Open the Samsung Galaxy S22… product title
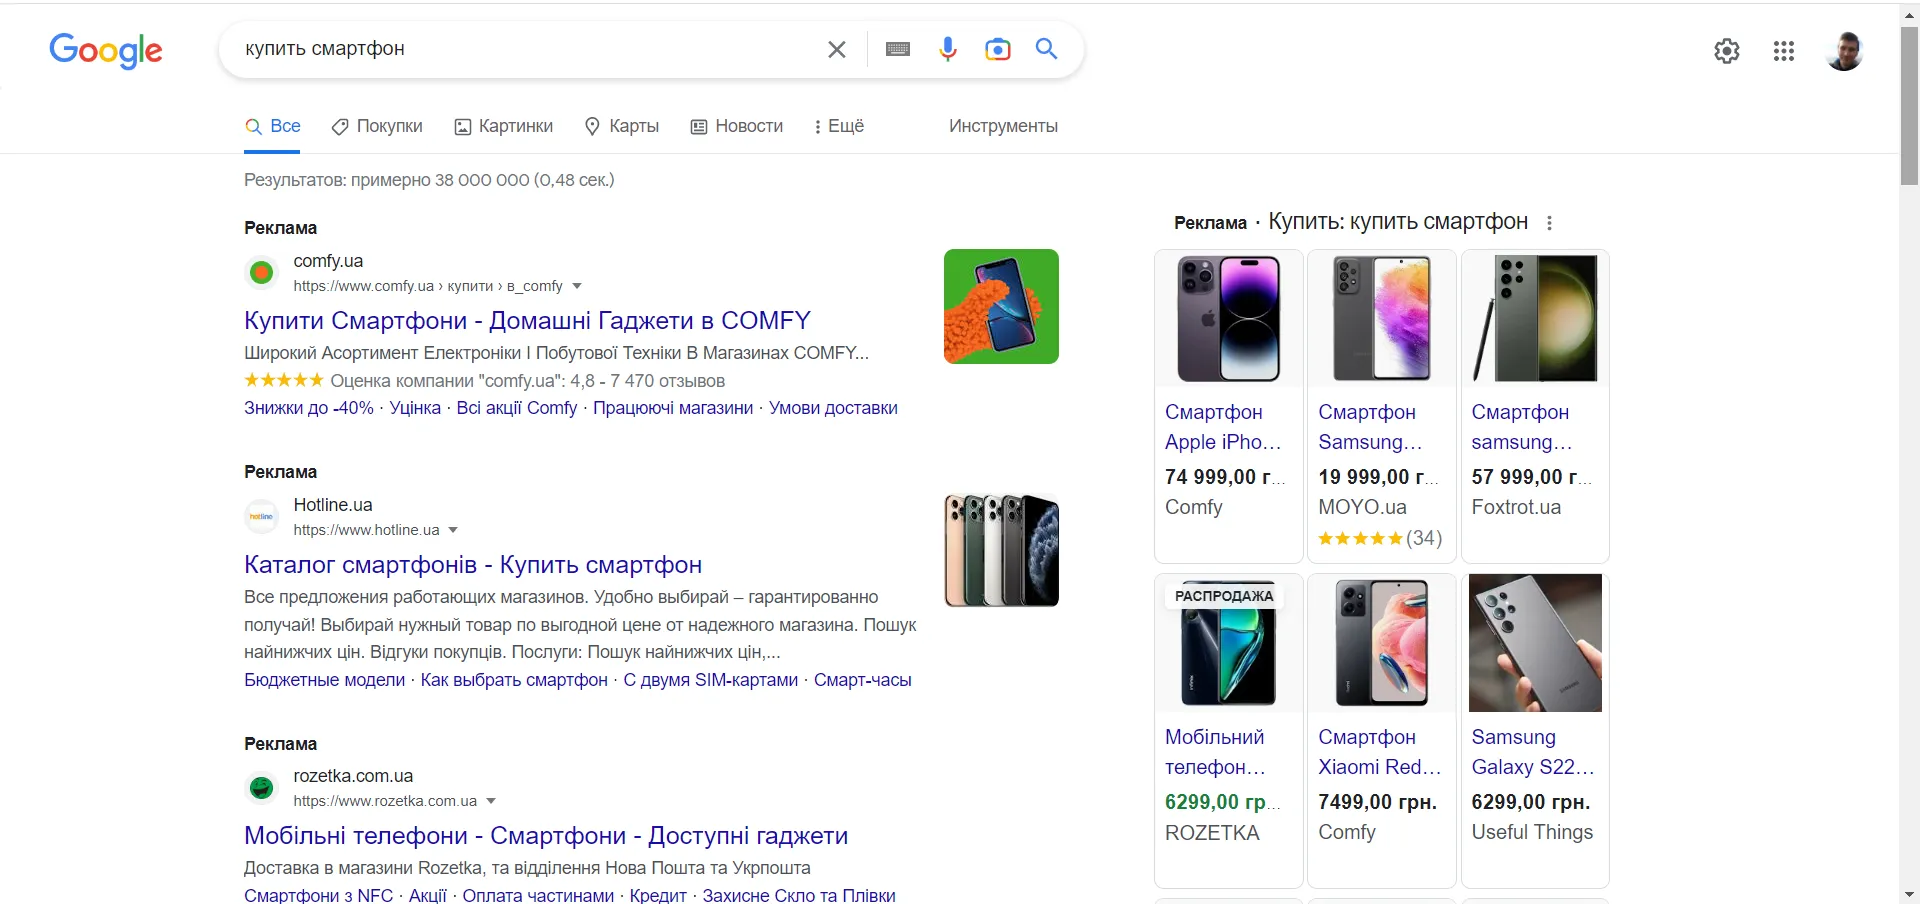This screenshot has width=1920, height=904. (1533, 752)
